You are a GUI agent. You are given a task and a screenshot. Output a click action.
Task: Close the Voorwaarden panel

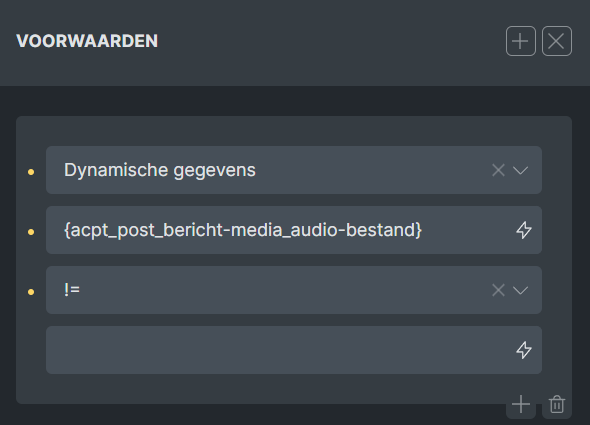[557, 41]
